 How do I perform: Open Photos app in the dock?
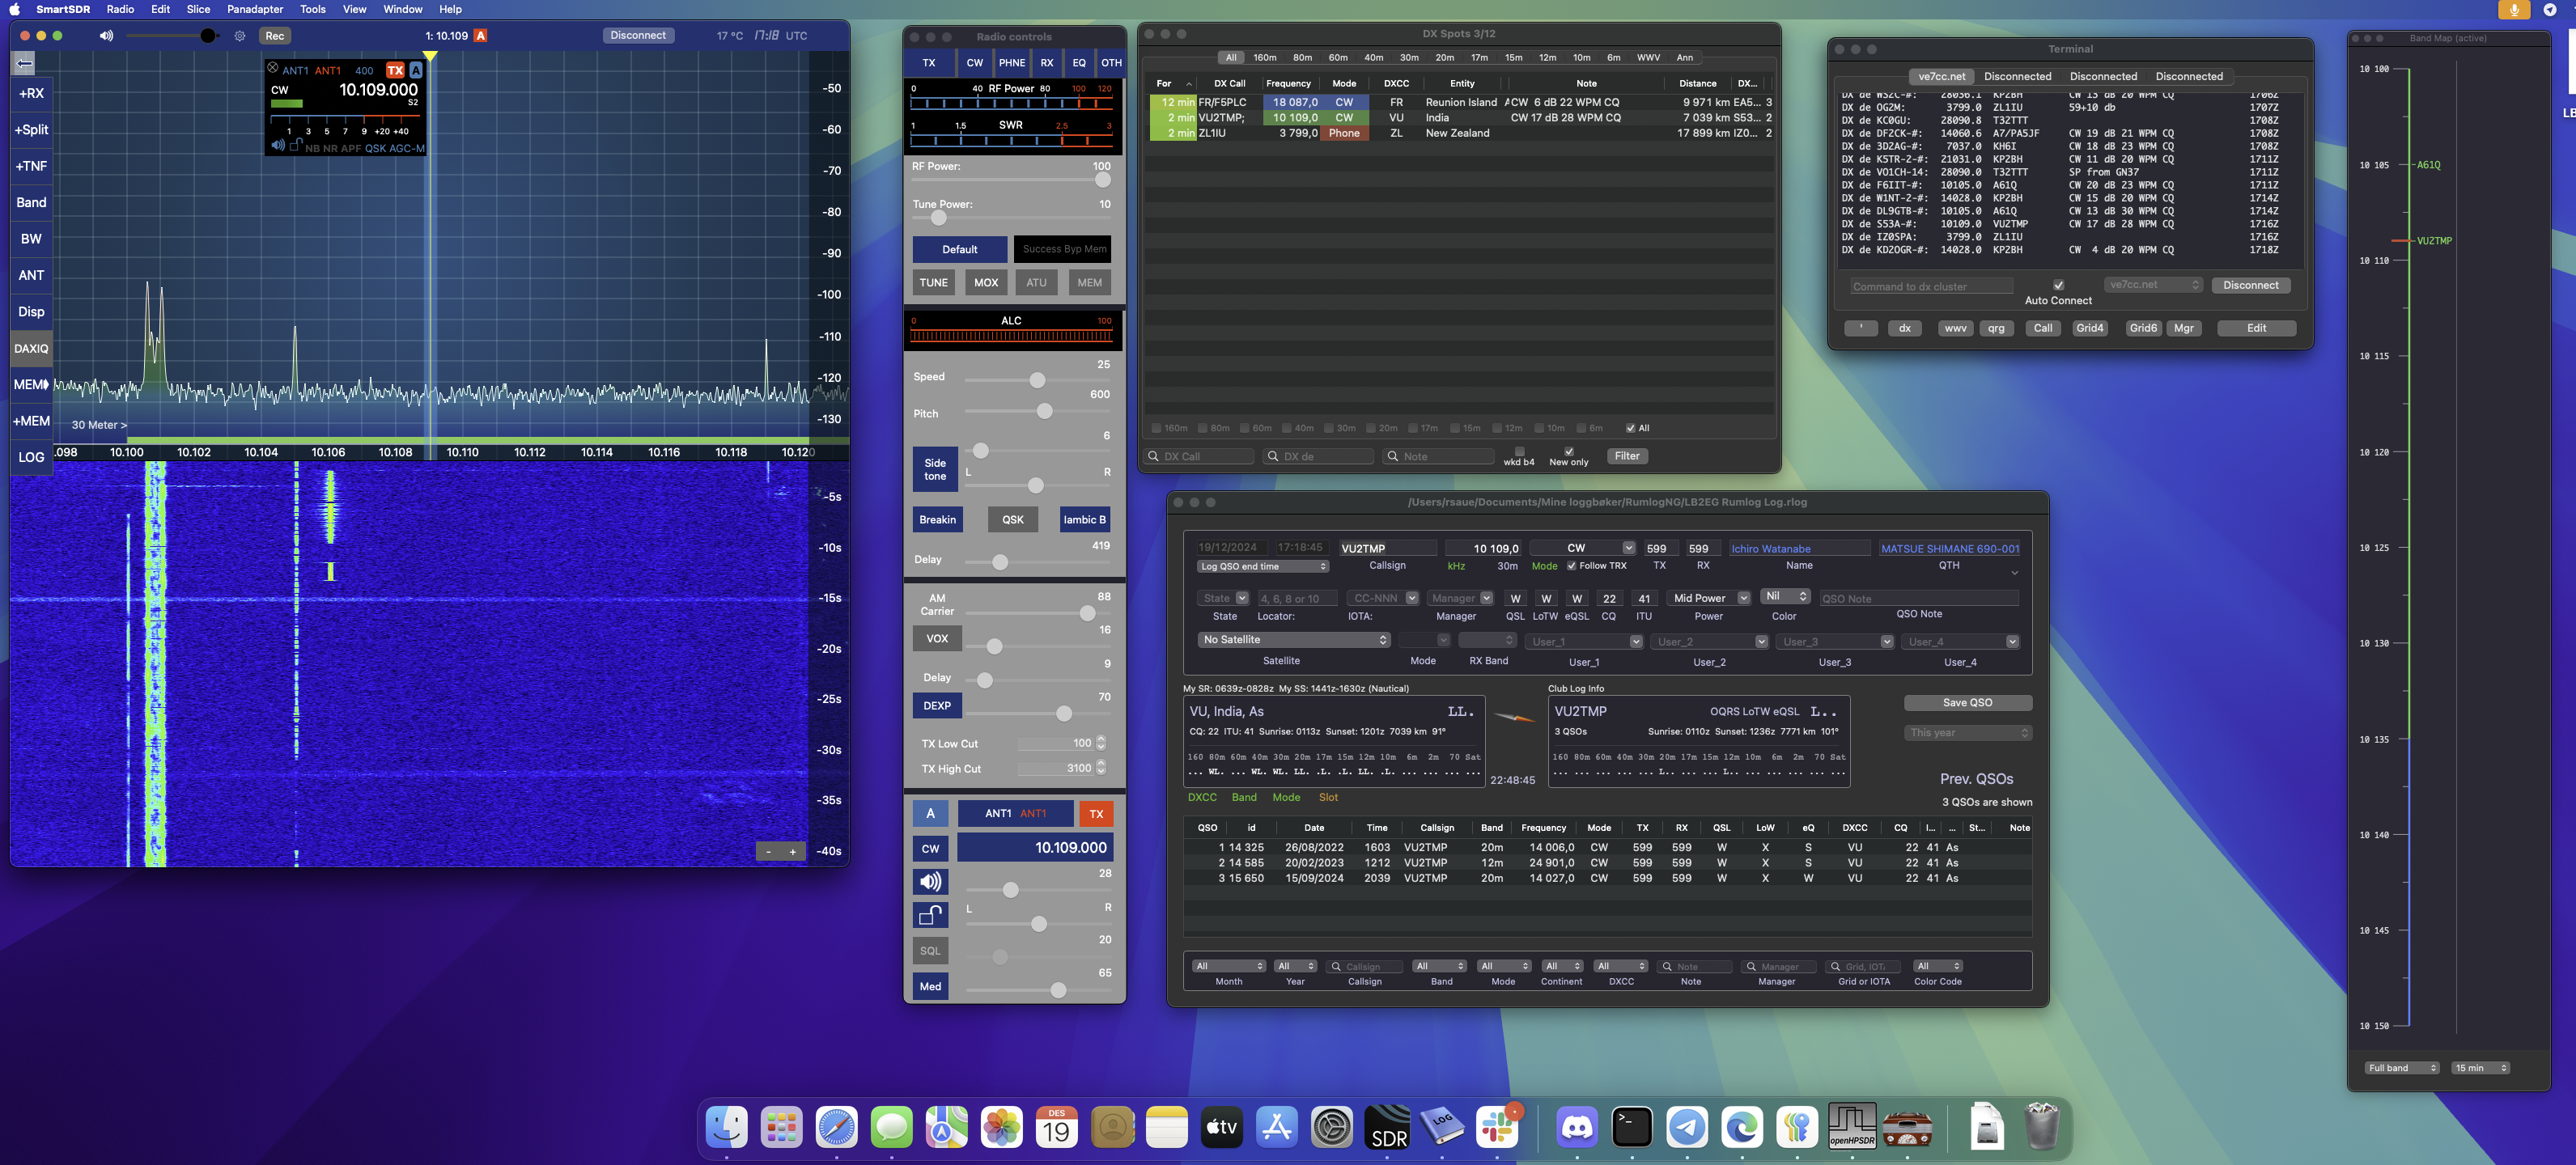click(1001, 1127)
